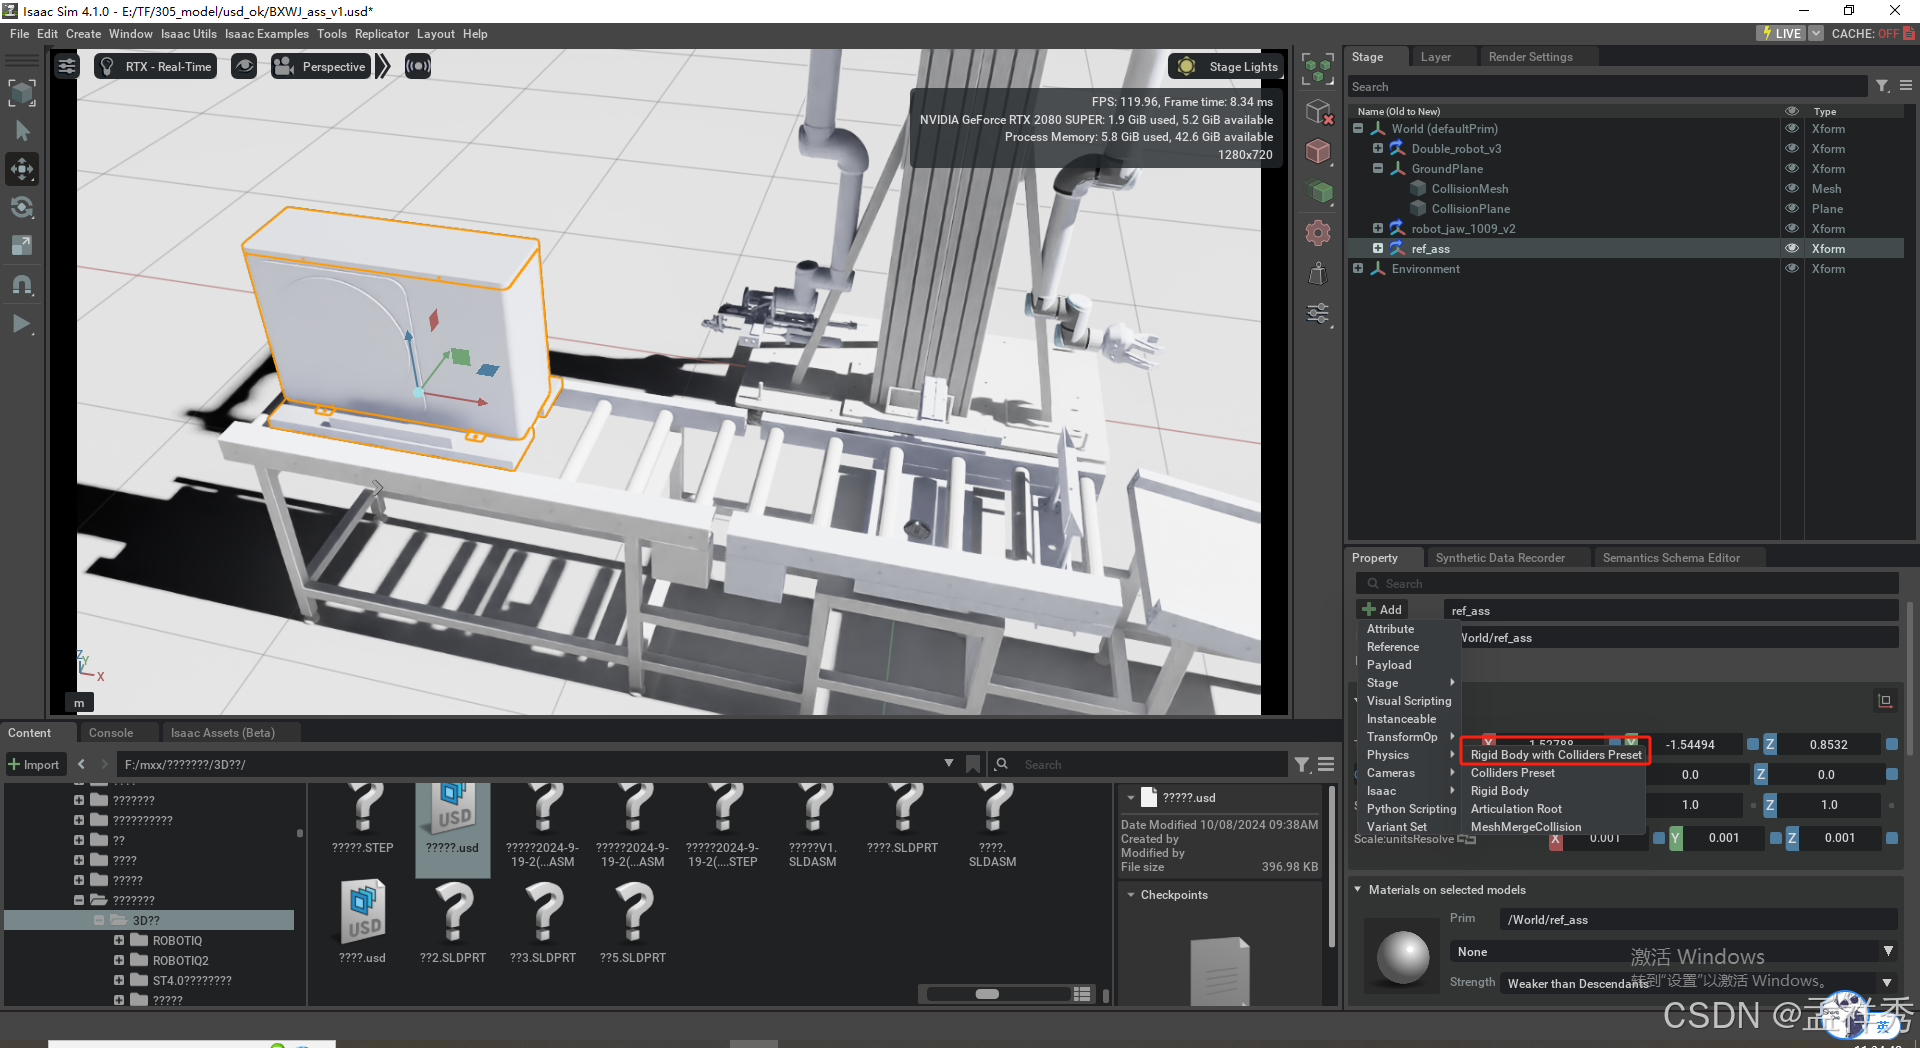Choose the Select arrow tool
This screenshot has height=1048, width=1920.
22,130
